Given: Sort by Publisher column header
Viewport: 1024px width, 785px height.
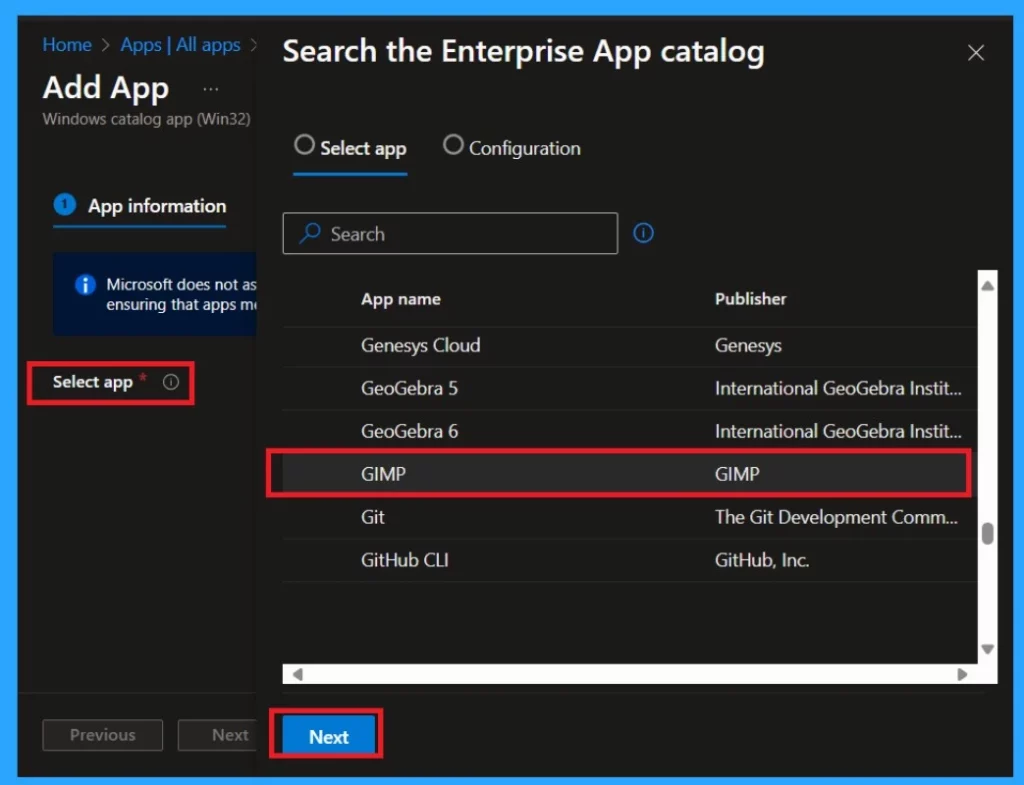Looking at the screenshot, I should pyautogui.click(x=750, y=299).
